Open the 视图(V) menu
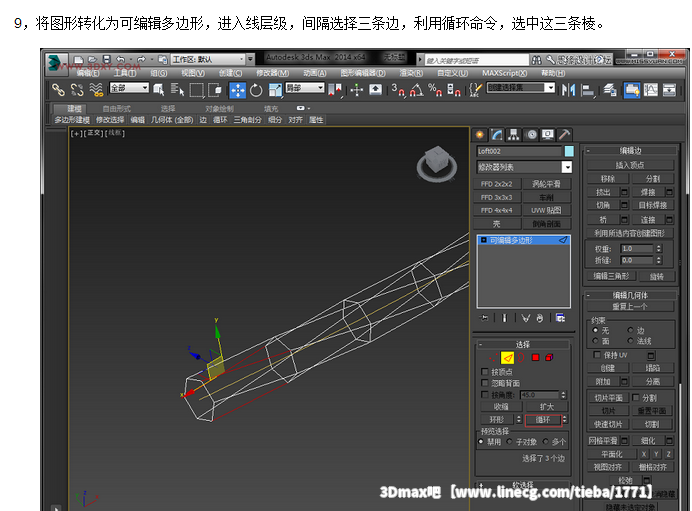The image size is (692, 511). pyautogui.click(x=193, y=73)
